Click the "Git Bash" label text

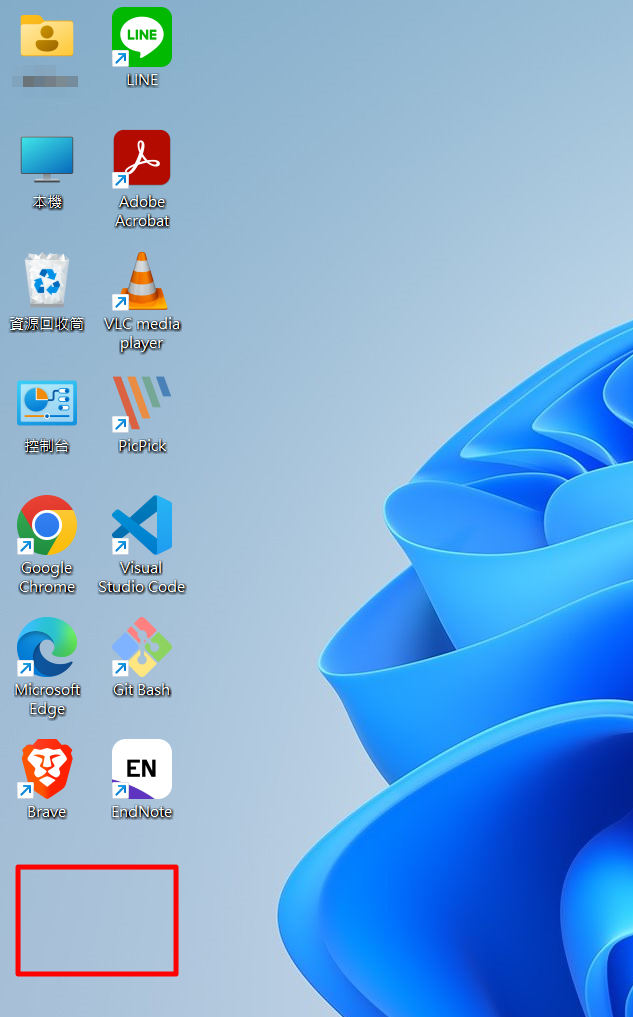pos(141,689)
